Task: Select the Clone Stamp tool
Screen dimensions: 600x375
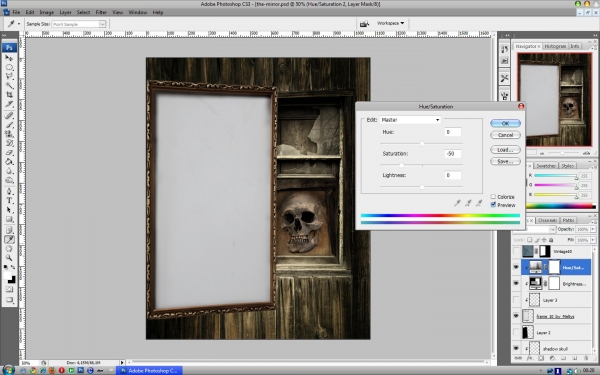Action: 9,134
